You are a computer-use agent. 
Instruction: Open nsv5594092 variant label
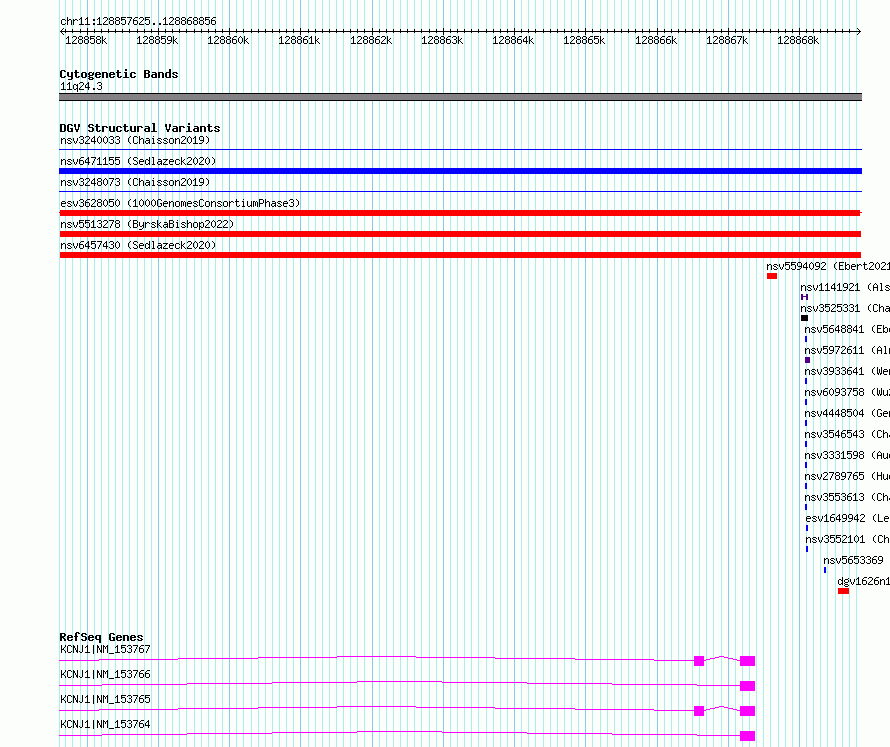click(x=828, y=266)
